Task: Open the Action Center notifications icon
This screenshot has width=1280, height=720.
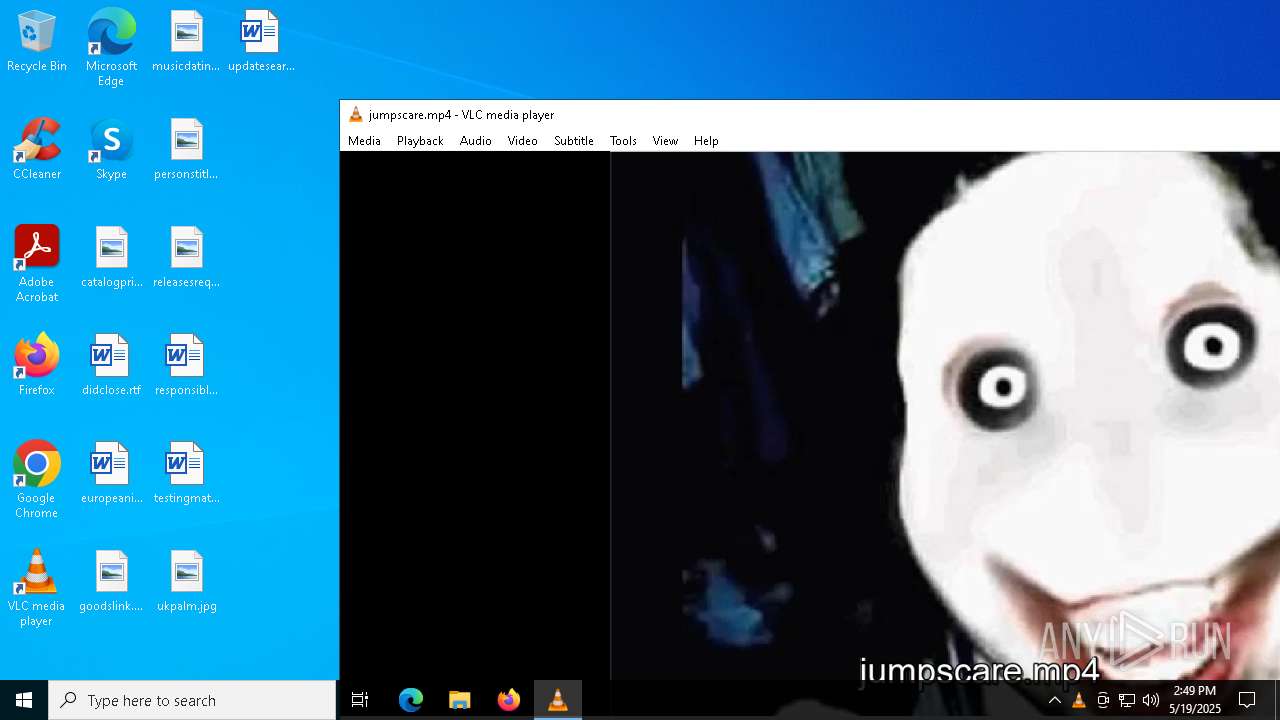Action: tap(1247, 700)
